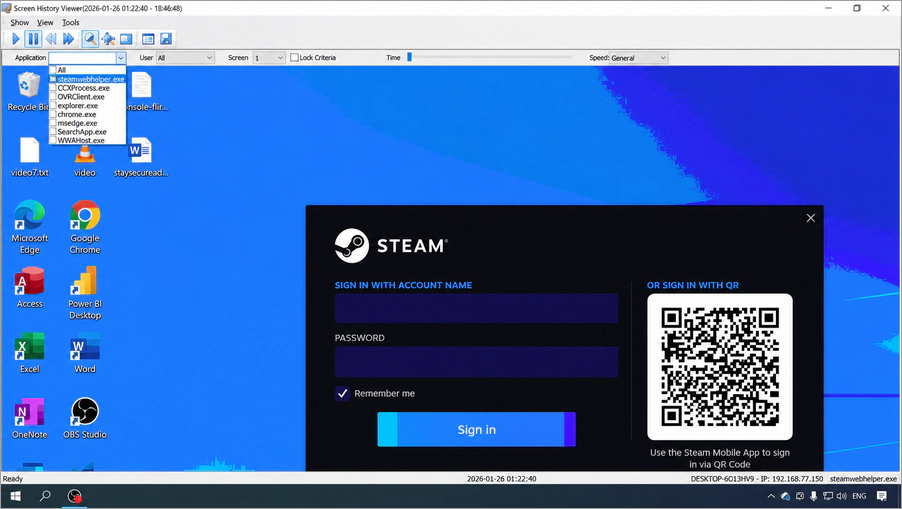Check explorer.exe in the Application list

tap(53, 105)
